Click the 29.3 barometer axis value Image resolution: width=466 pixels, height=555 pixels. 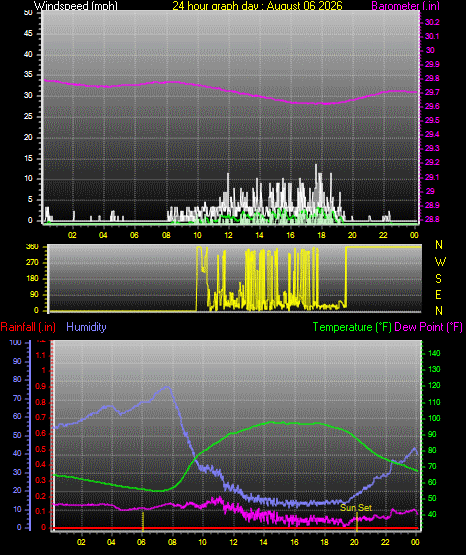432,148
